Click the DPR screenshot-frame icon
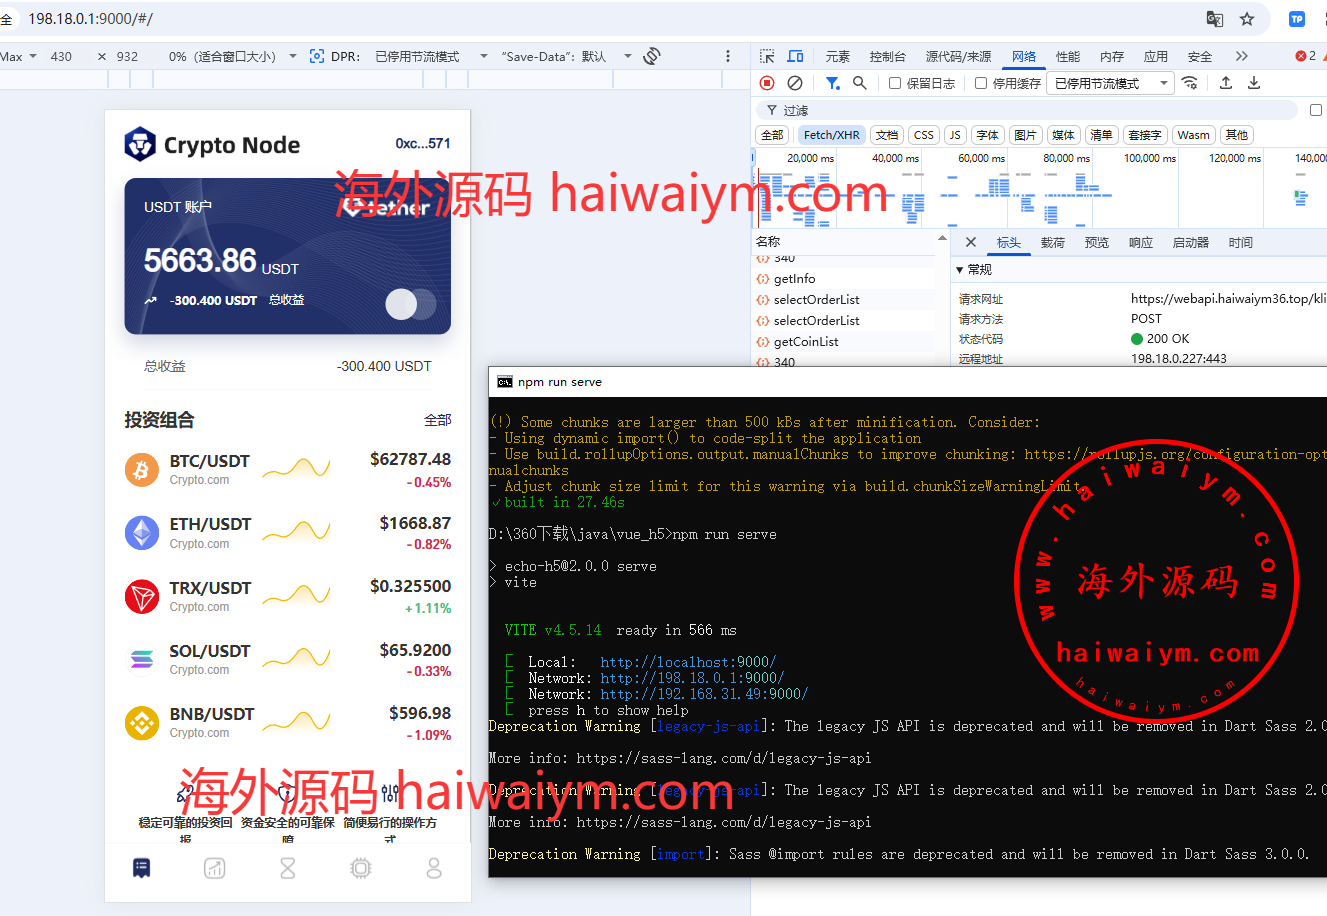 click(x=317, y=56)
